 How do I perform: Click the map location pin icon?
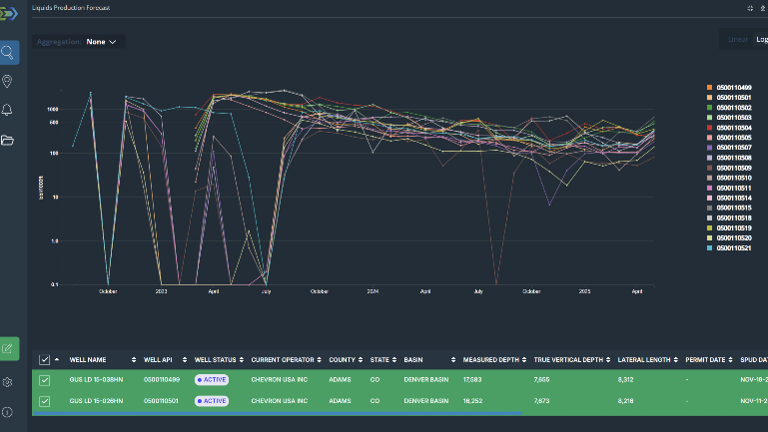(8, 81)
